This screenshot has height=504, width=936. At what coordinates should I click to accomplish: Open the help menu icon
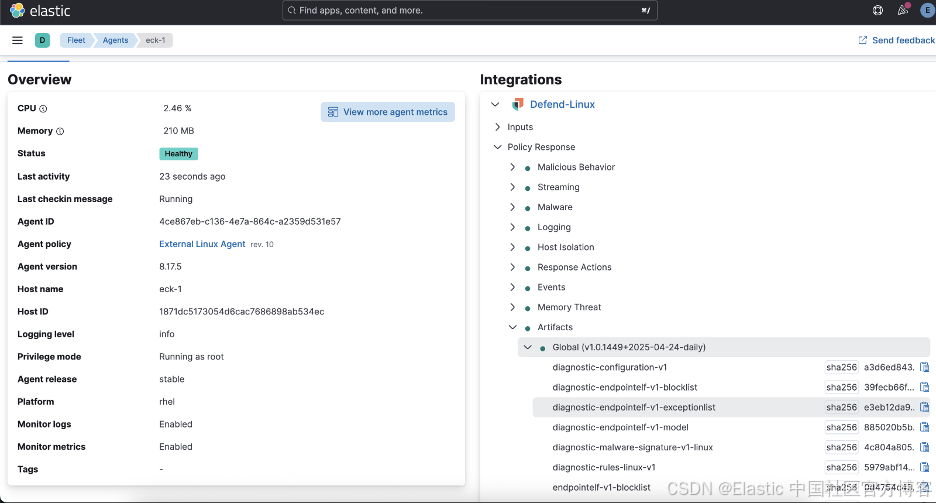[878, 10]
